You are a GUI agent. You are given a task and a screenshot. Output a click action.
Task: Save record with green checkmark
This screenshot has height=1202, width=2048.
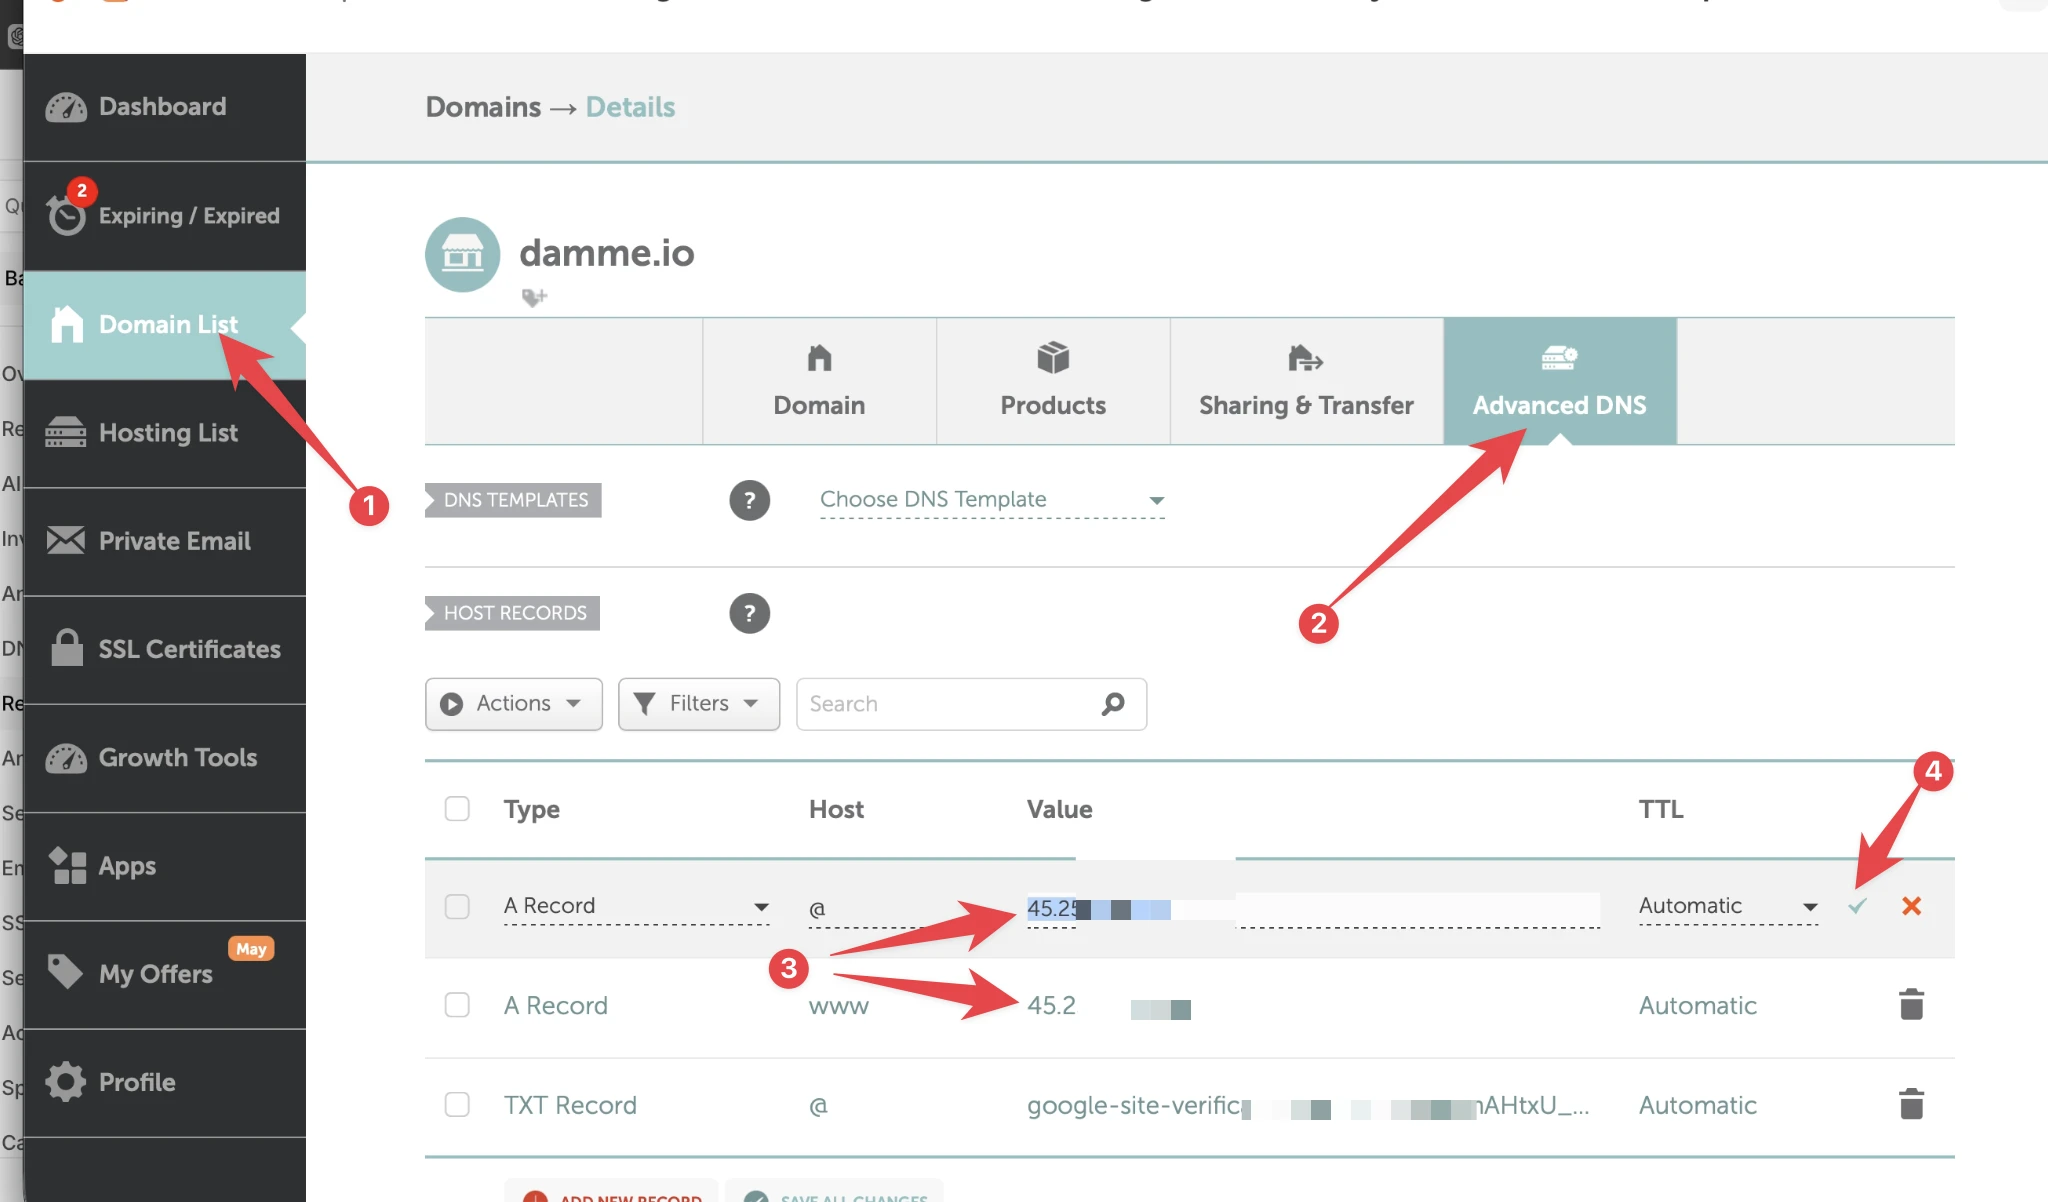(1857, 906)
